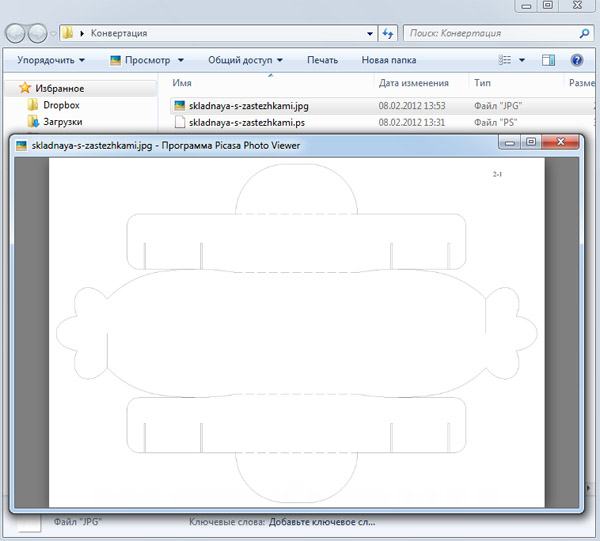Sort by Дата изменения column header
Image resolution: width=600 pixels, height=541 pixels.
[414, 83]
